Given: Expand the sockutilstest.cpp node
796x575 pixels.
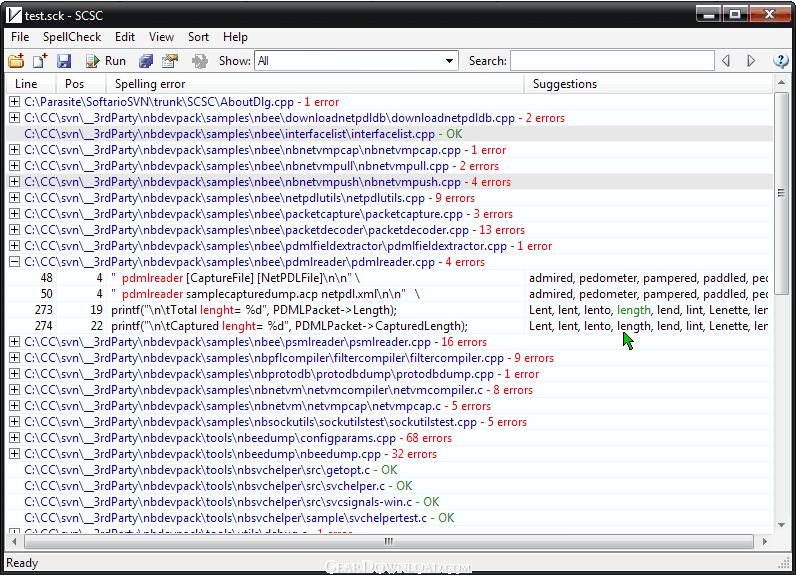Looking at the screenshot, I should pyautogui.click(x=14, y=422).
